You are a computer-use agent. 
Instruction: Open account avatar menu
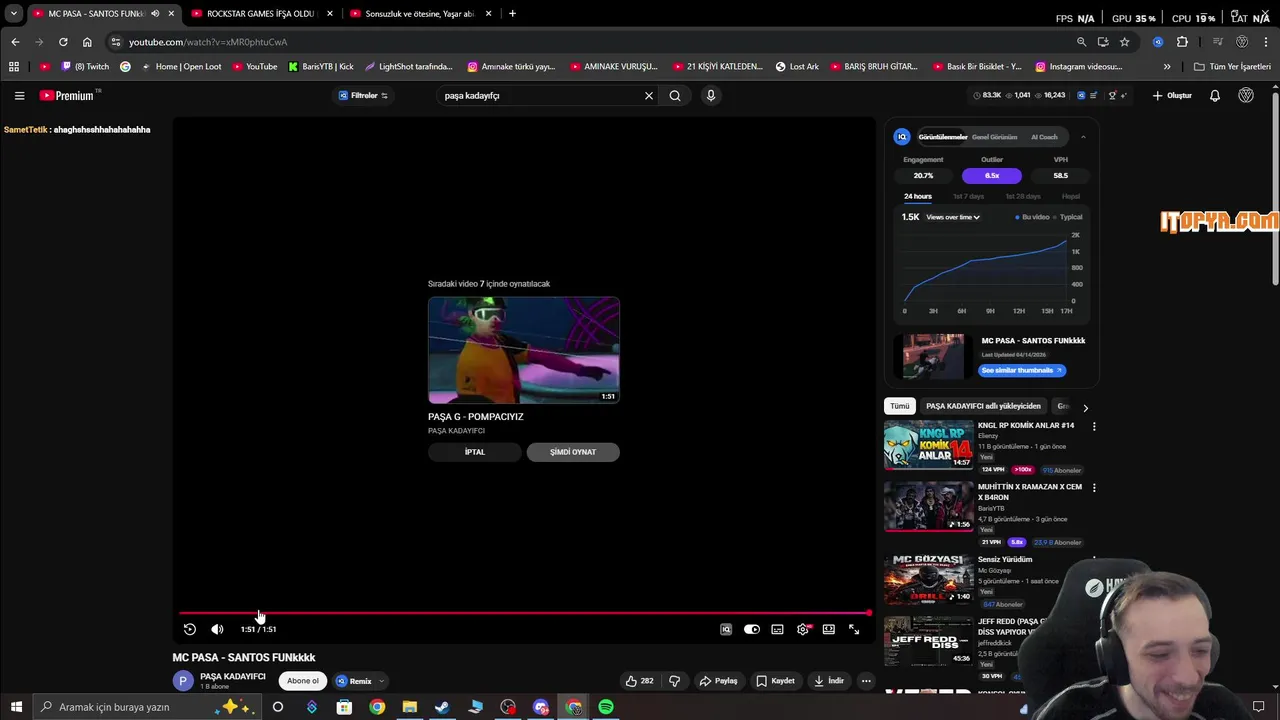pyautogui.click(x=1246, y=96)
